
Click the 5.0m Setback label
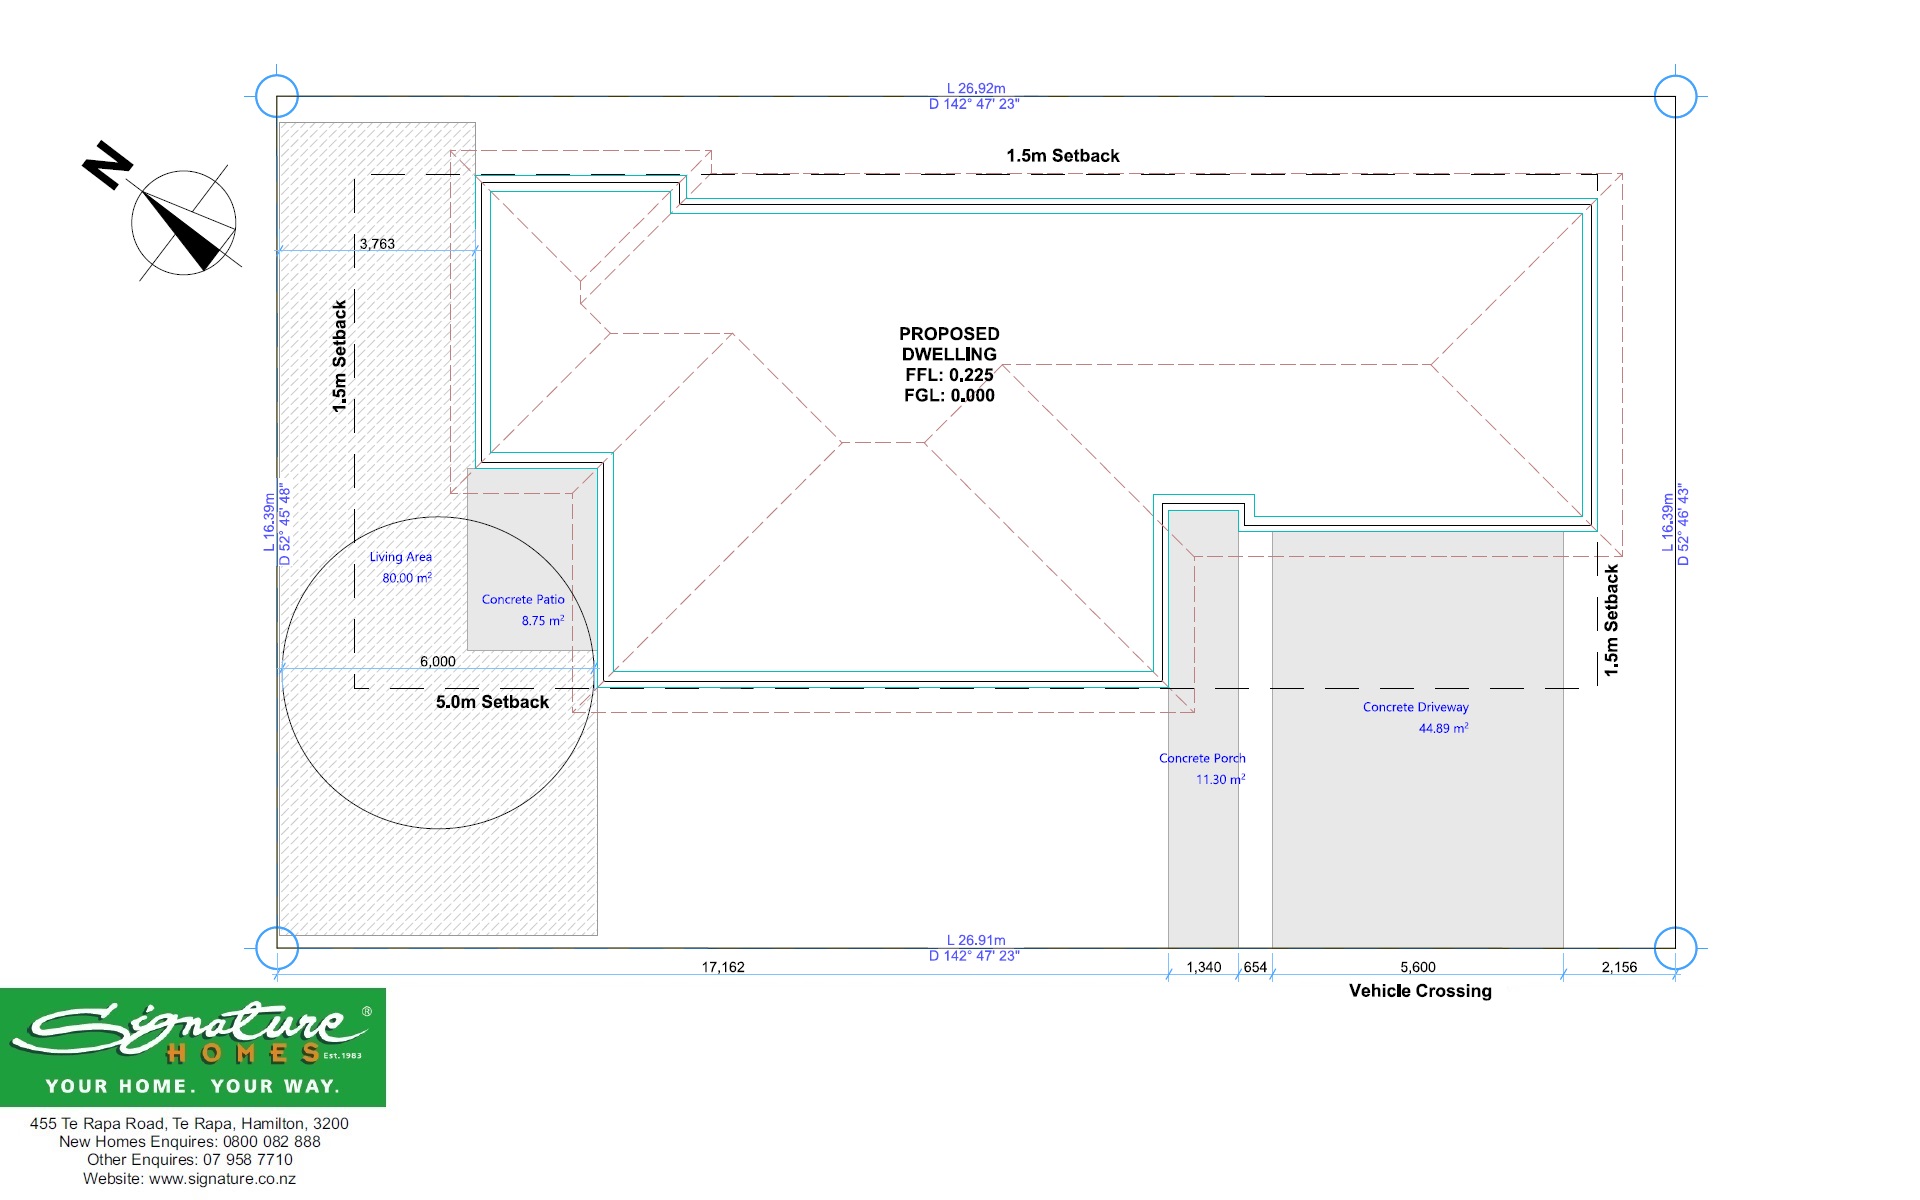click(x=492, y=702)
